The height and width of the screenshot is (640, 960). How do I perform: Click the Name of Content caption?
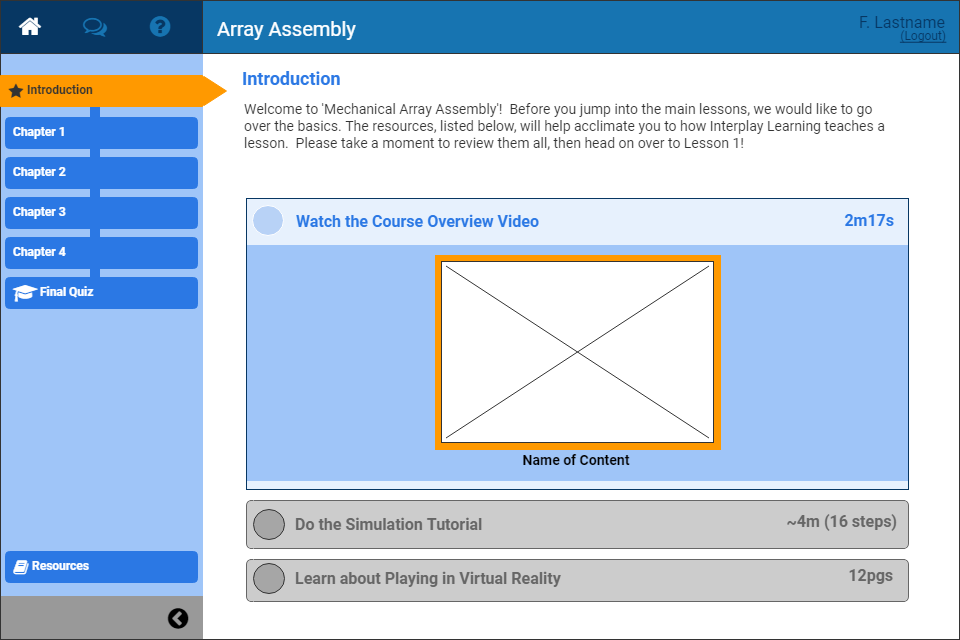tap(576, 460)
